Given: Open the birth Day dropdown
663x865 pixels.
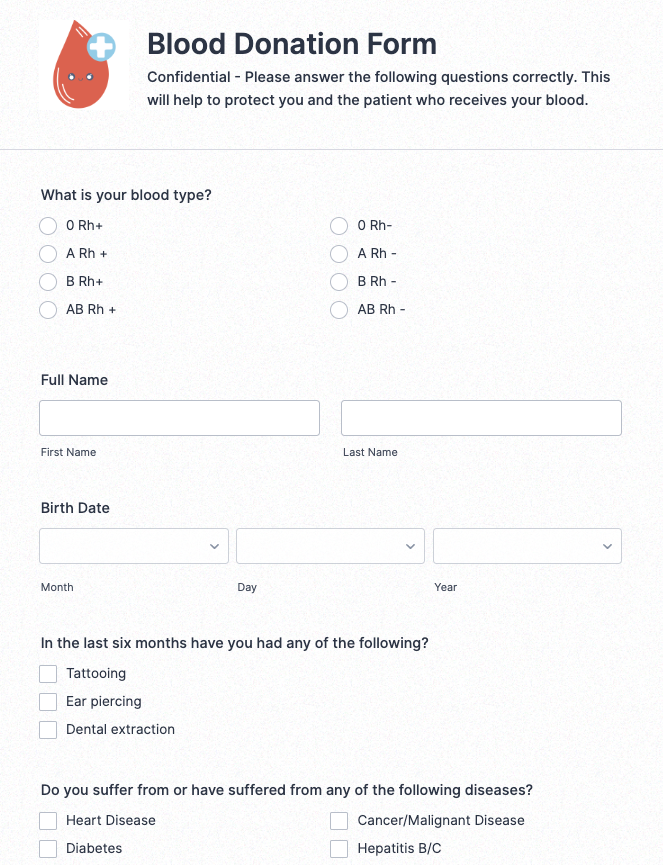Looking at the screenshot, I should tap(330, 546).
